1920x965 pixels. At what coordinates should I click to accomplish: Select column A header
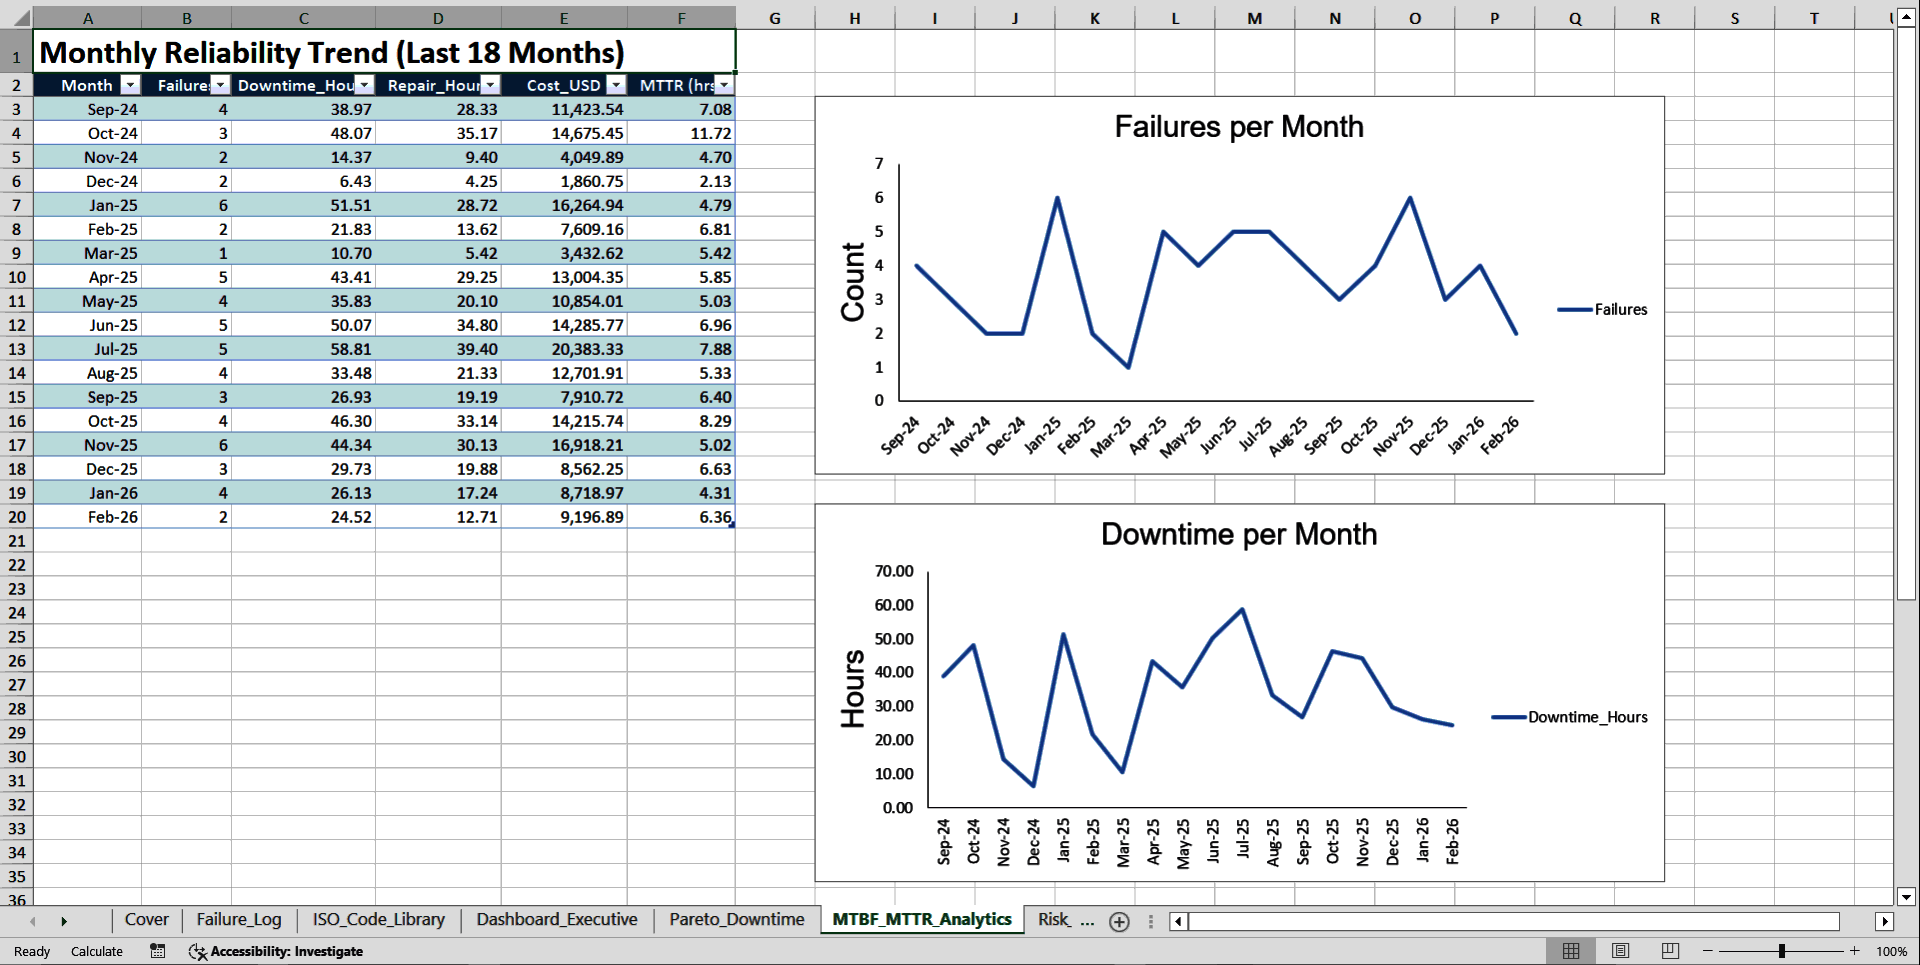tap(88, 17)
